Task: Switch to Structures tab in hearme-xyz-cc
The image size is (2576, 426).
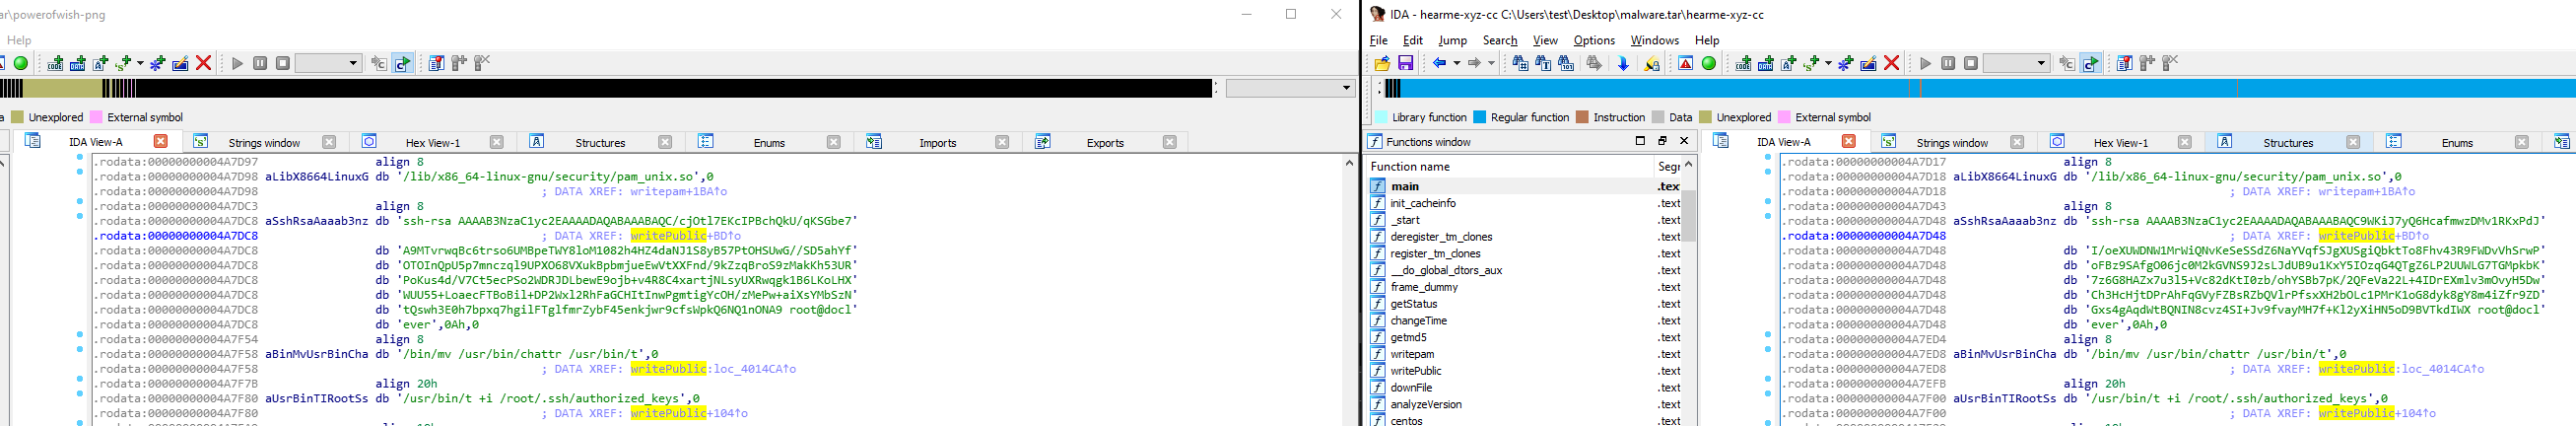Action: coord(2287,142)
